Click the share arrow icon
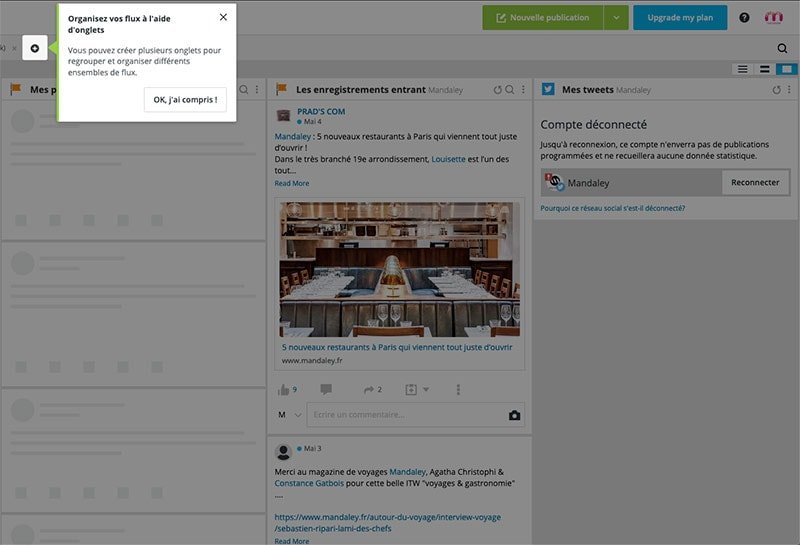800x545 pixels. click(x=368, y=390)
